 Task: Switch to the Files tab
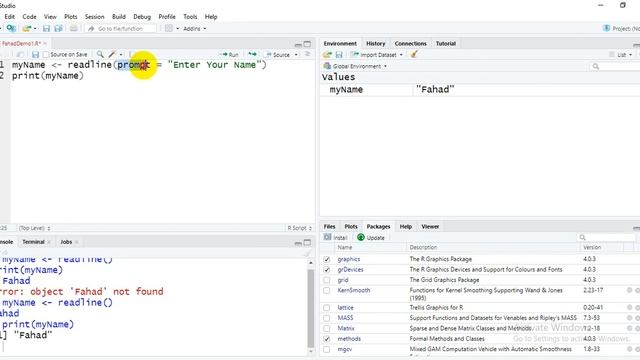[x=329, y=227]
